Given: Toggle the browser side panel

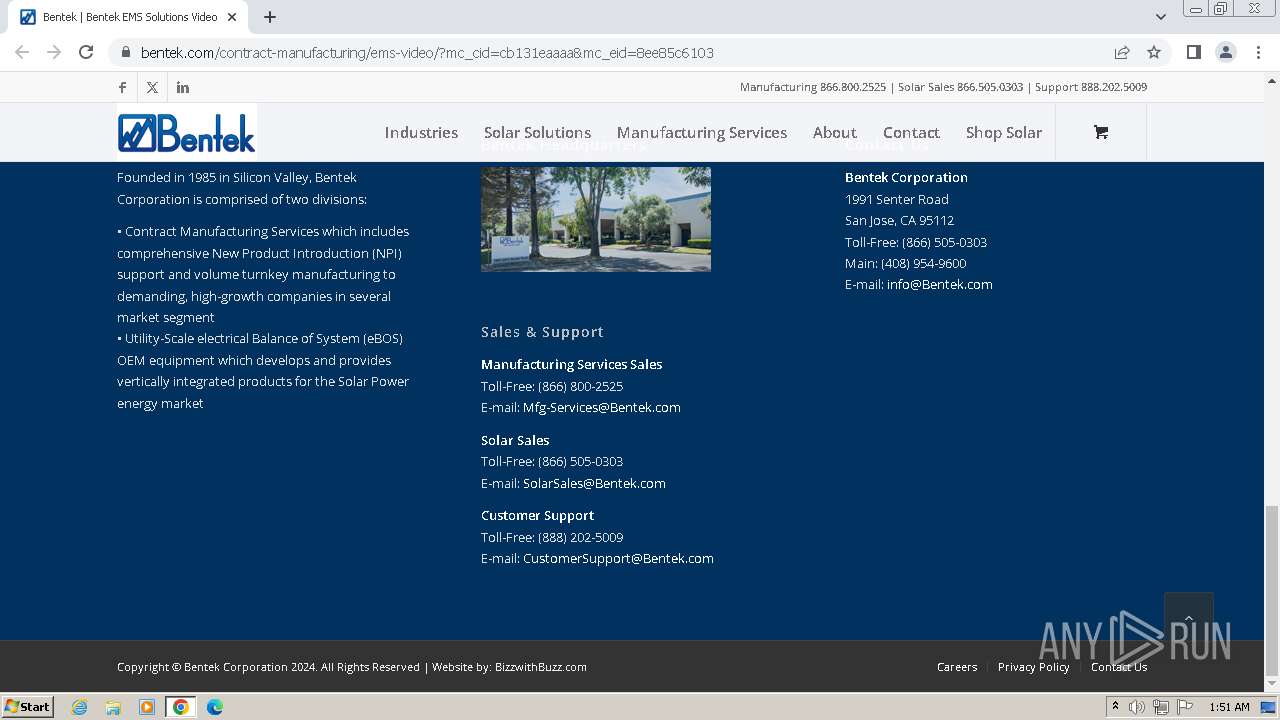Looking at the screenshot, I should tap(1193, 52).
